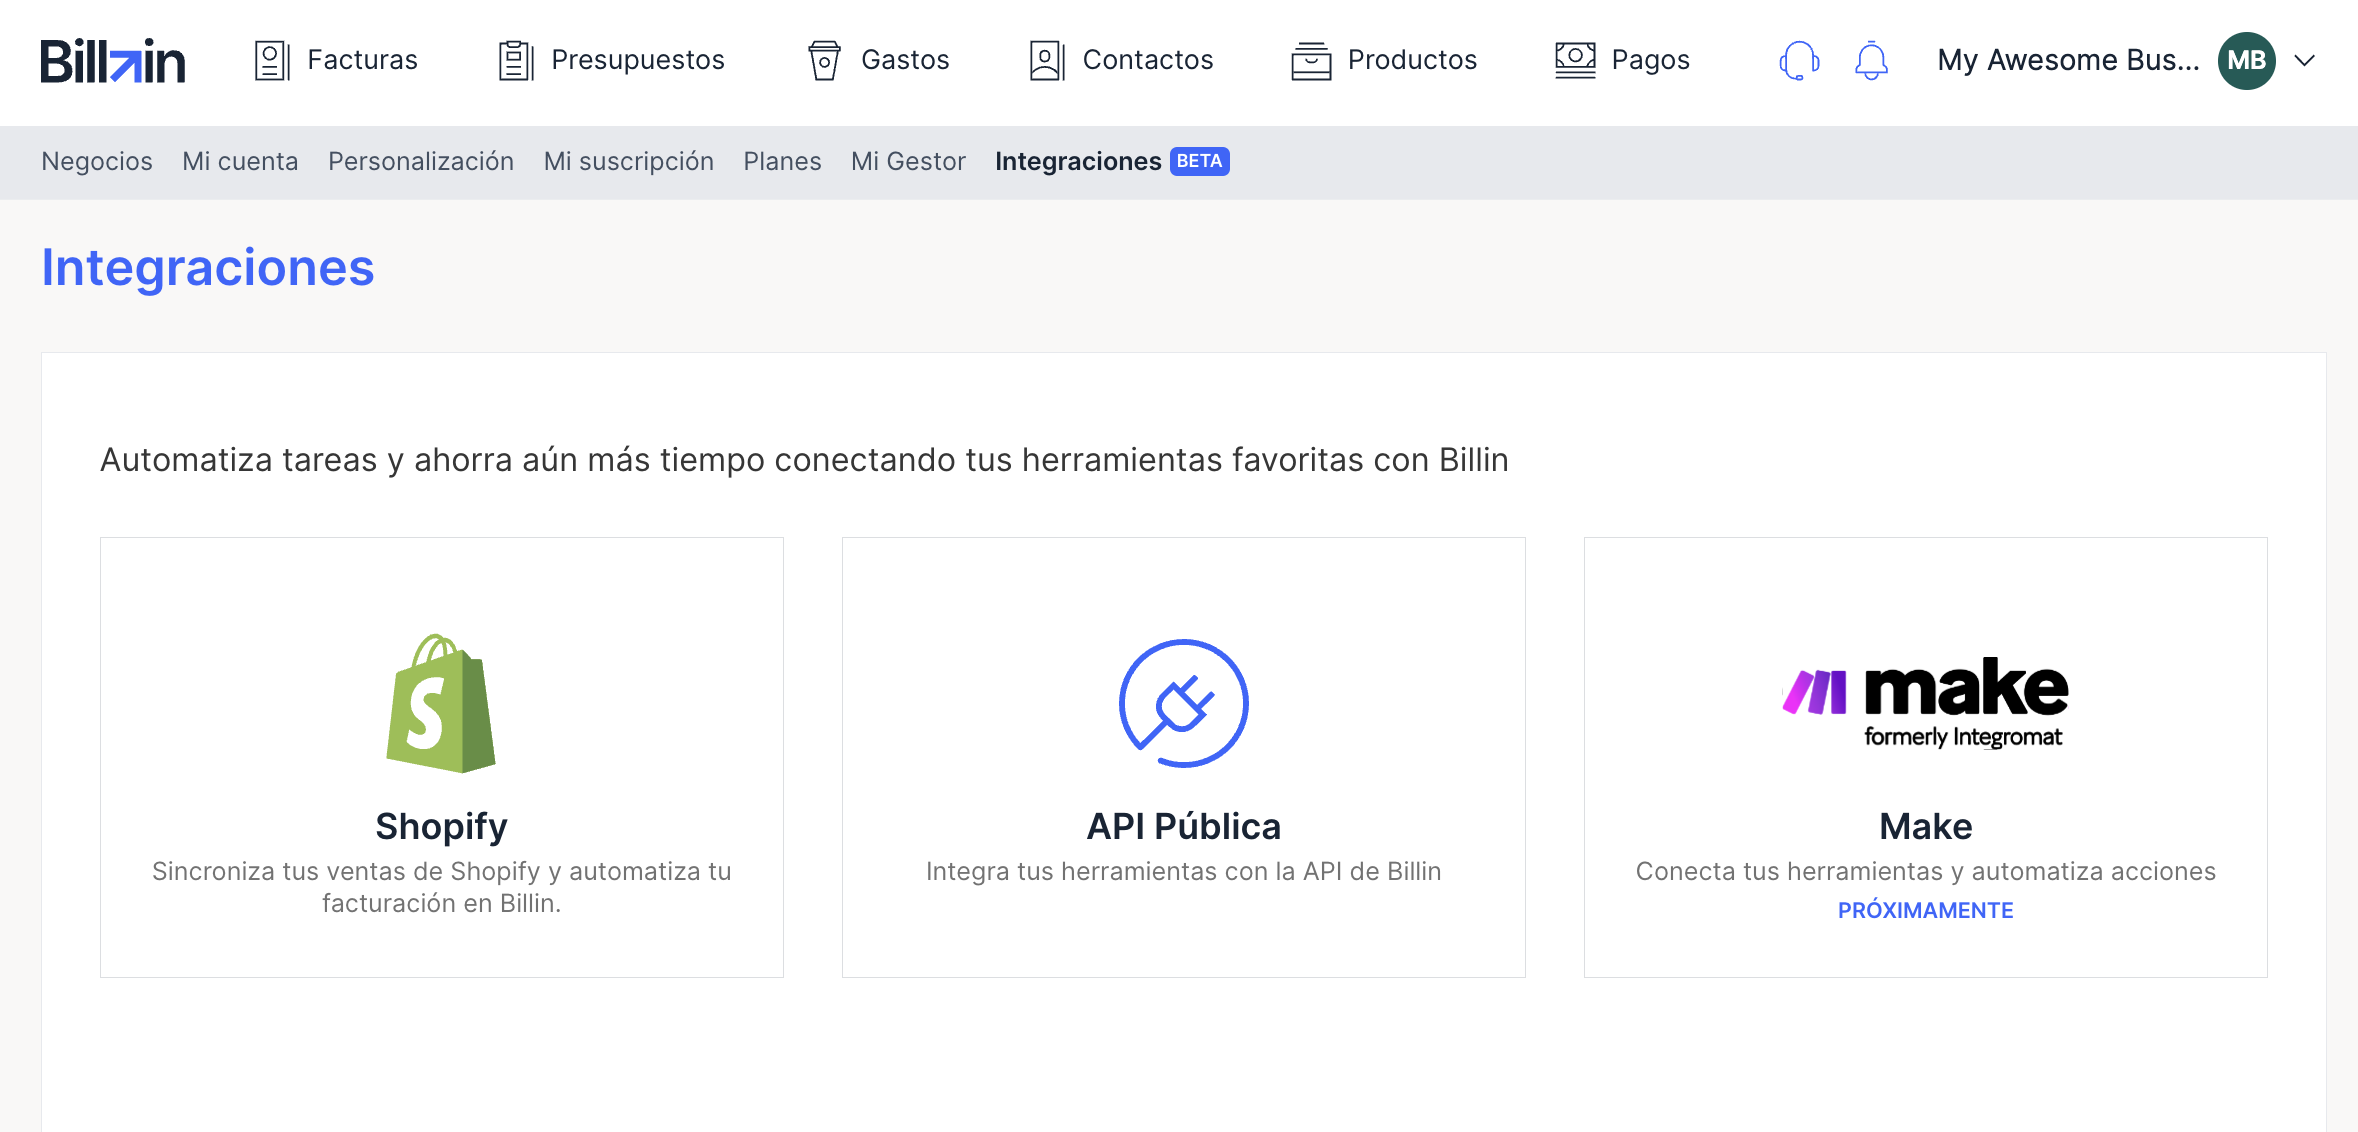Click the Integraciones page heading

(x=208, y=268)
